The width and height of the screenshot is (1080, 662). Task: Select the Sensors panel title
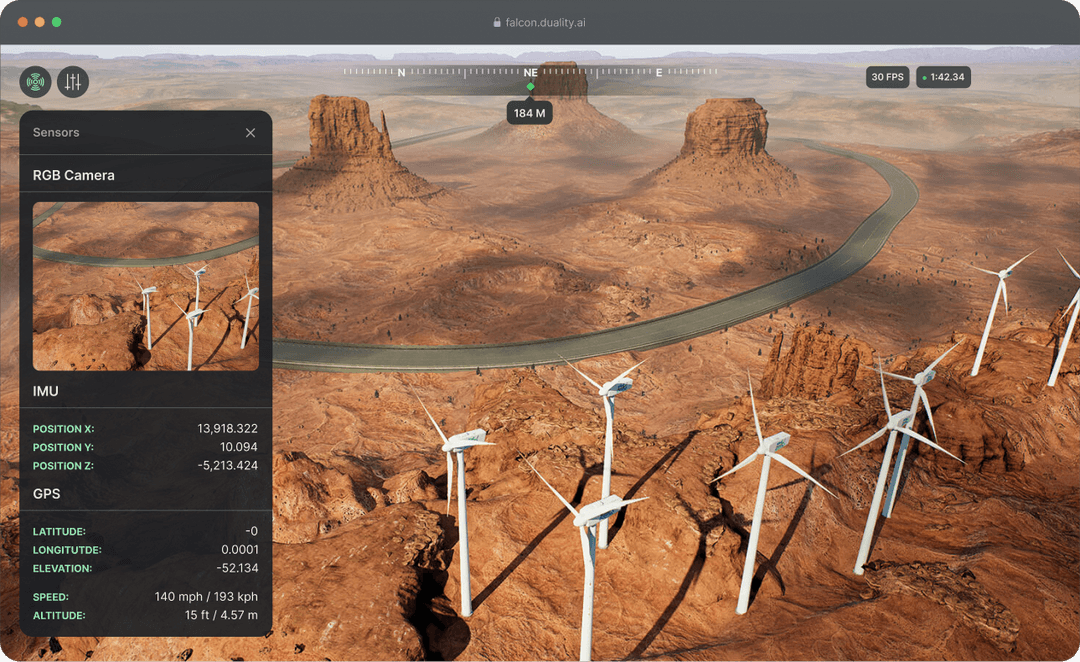tap(56, 132)
